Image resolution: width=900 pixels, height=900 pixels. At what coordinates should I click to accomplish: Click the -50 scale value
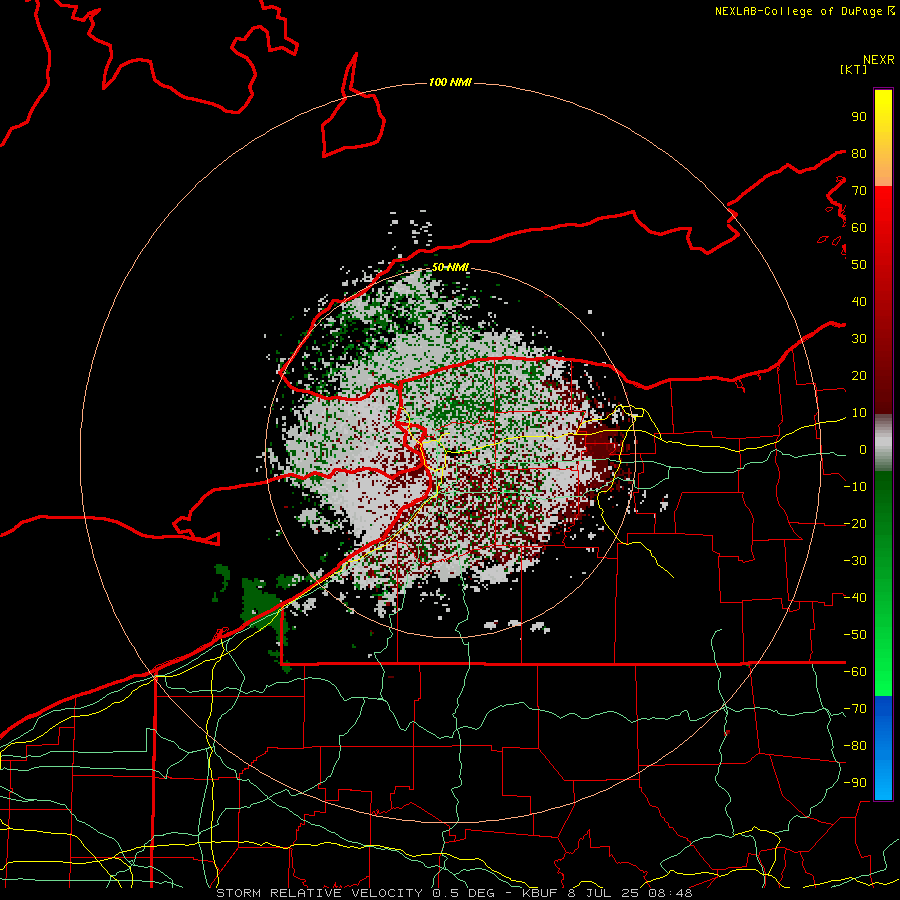coord(855,635)
